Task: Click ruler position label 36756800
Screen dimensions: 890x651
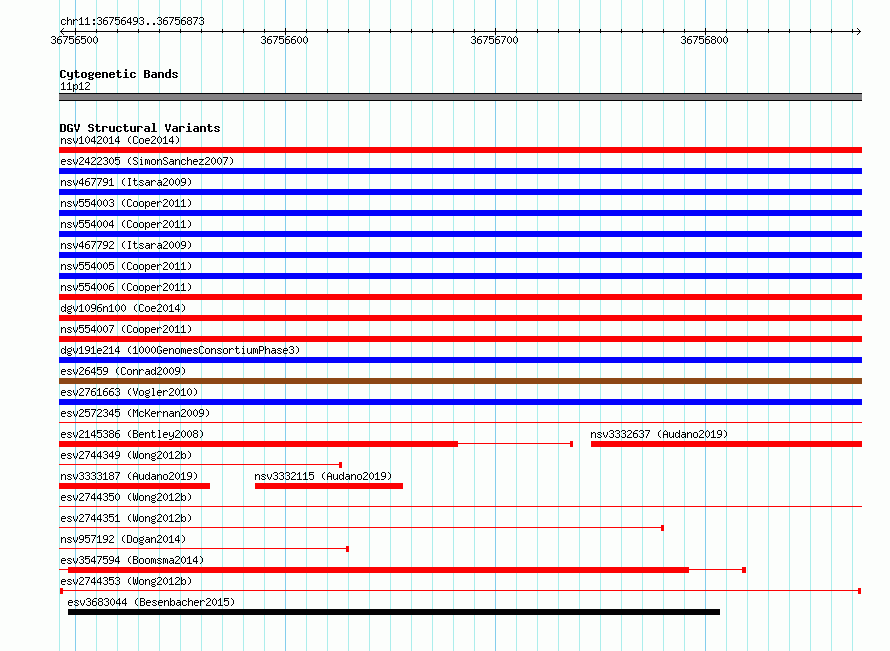Action: [704, 40]
